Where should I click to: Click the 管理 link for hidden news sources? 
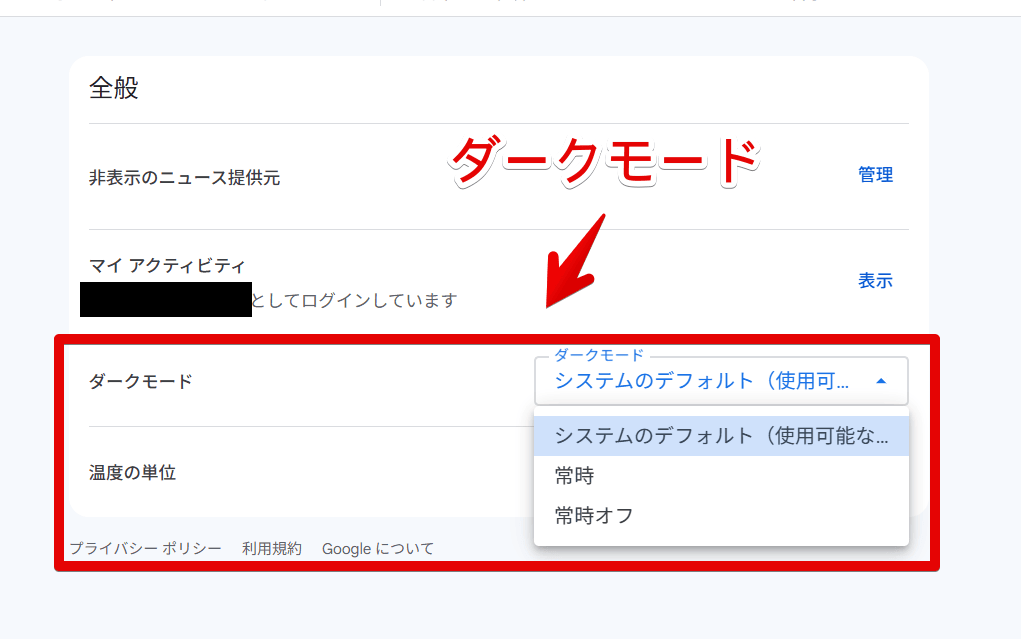click(875, 175)
